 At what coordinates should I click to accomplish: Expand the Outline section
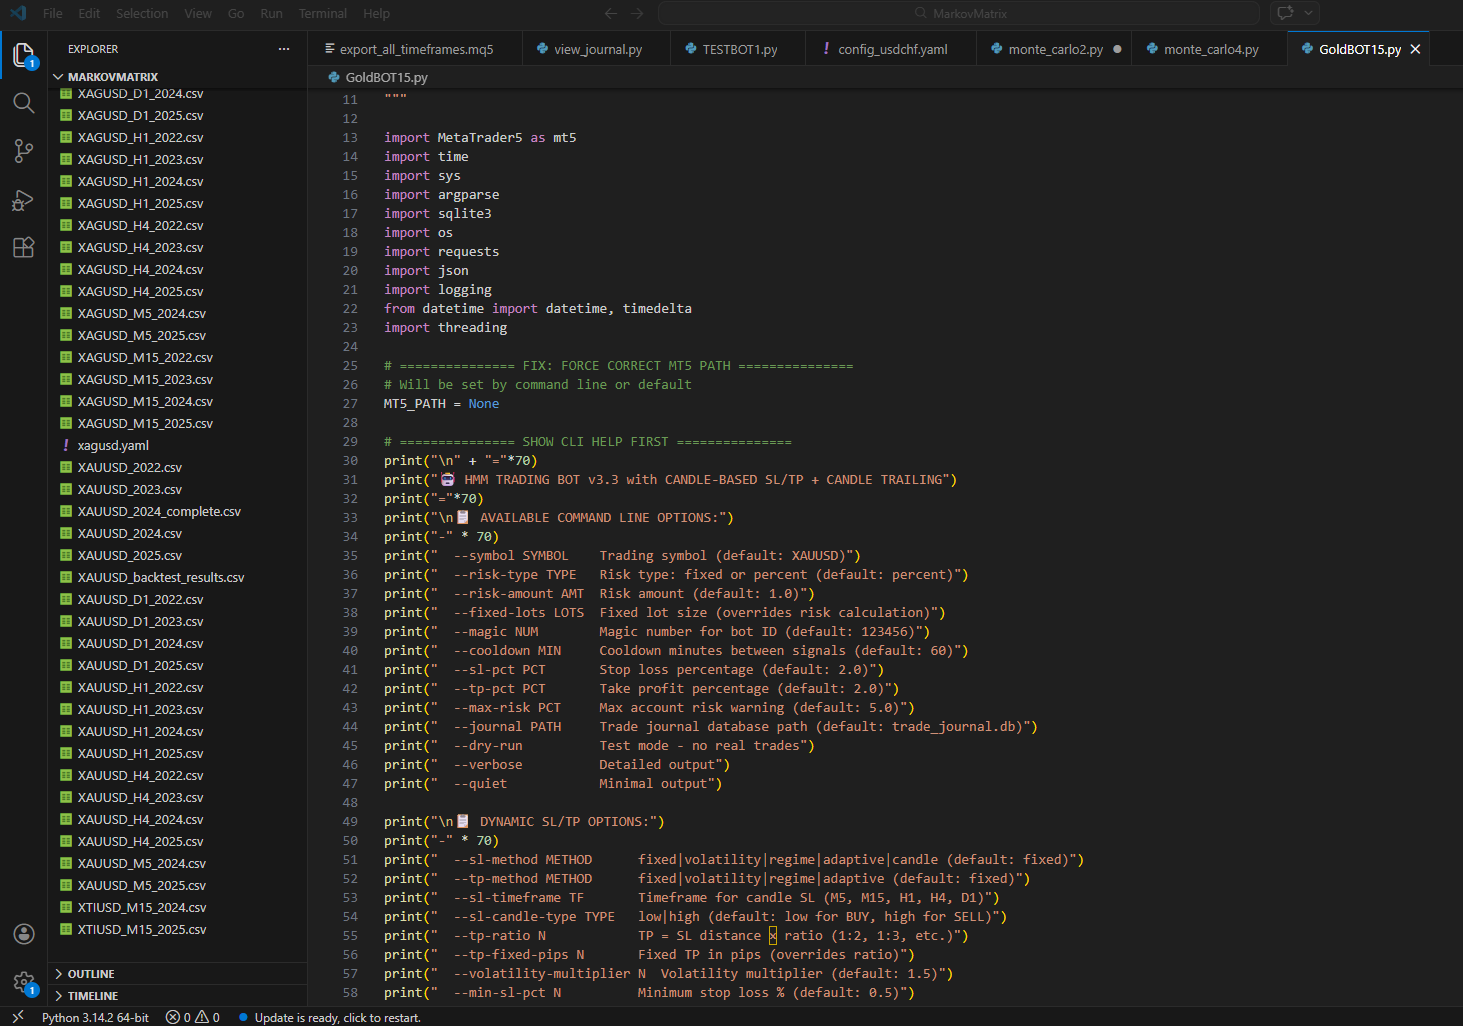coord(91,974)
